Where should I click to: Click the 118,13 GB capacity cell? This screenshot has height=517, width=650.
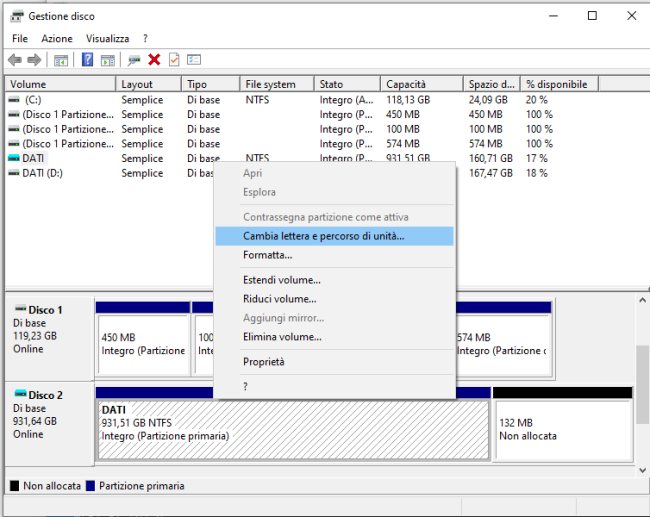408,100
